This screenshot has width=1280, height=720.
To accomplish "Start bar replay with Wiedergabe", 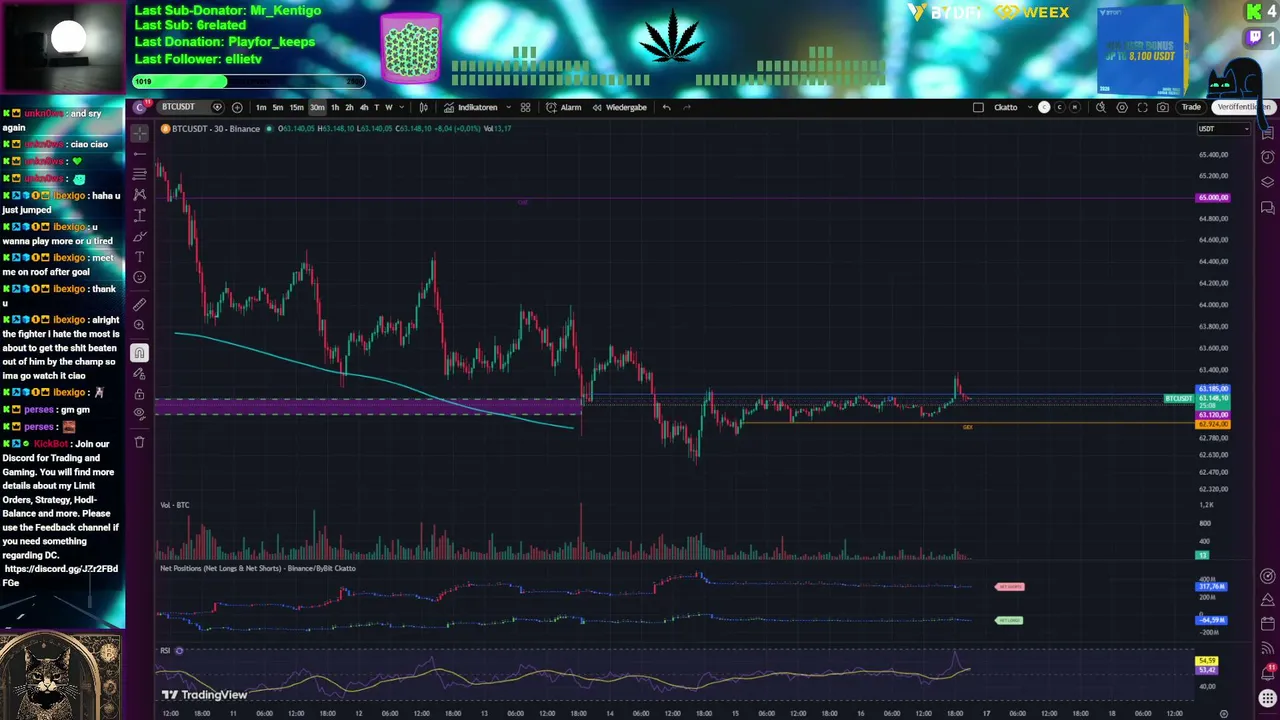I will pos(620,107).
